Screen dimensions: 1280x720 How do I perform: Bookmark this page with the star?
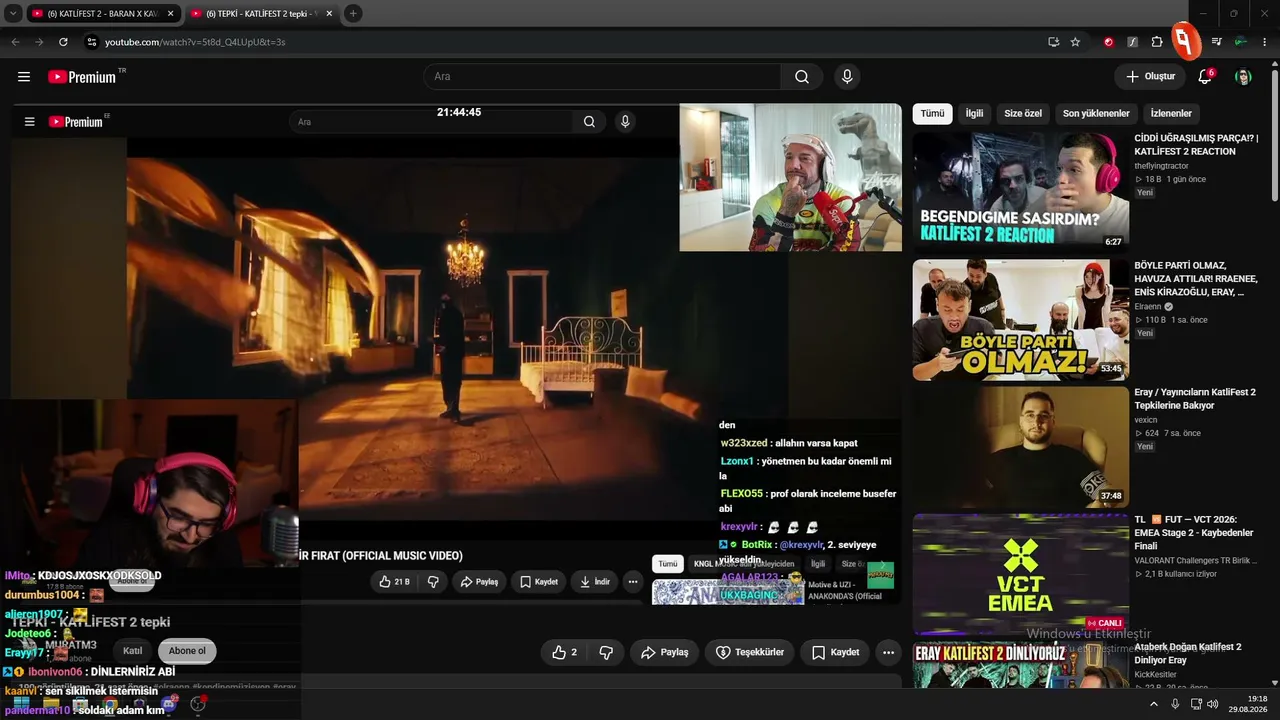[x=1075, y=42]
